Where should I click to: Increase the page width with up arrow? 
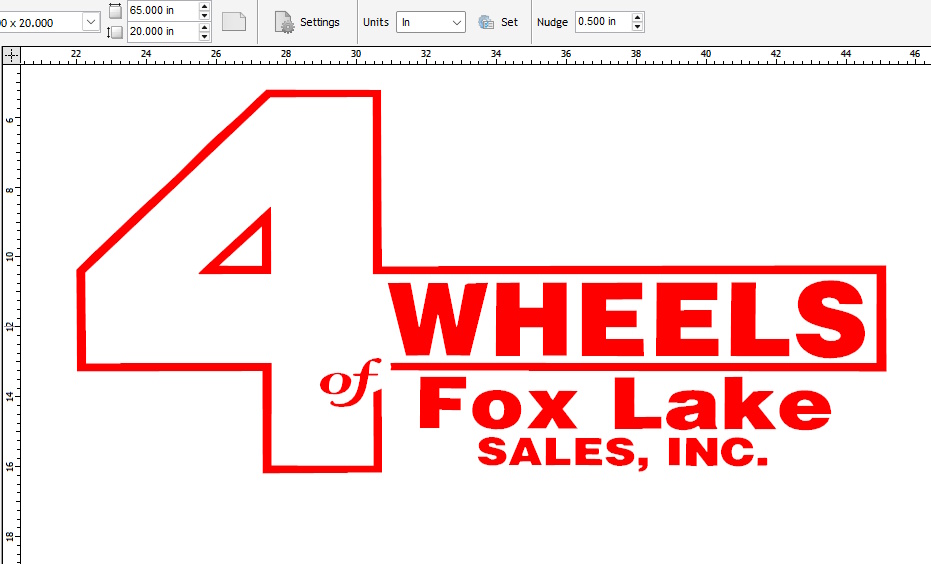[205, 6]
